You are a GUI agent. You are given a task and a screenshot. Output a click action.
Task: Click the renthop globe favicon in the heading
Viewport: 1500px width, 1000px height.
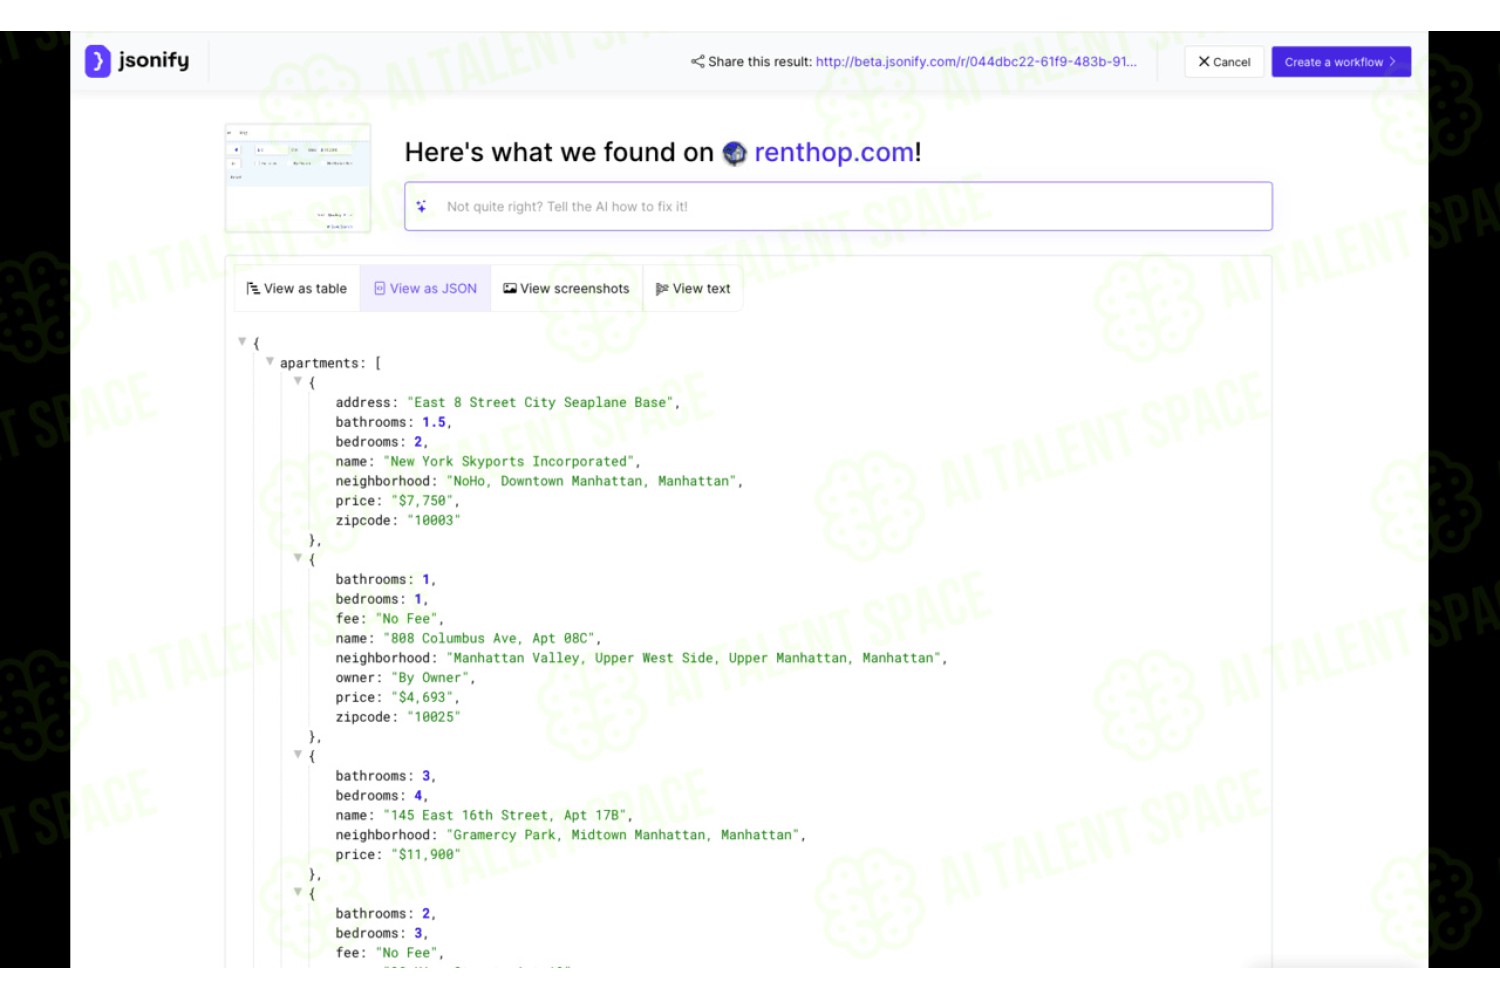(734, 153)
